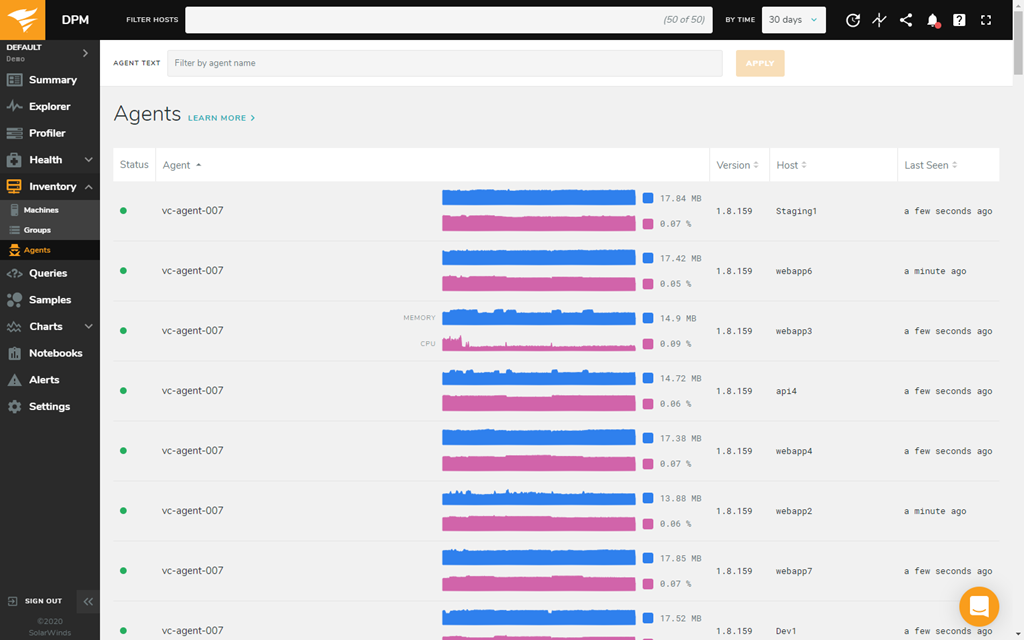Open Machines under Inventory

click(41, 210)
